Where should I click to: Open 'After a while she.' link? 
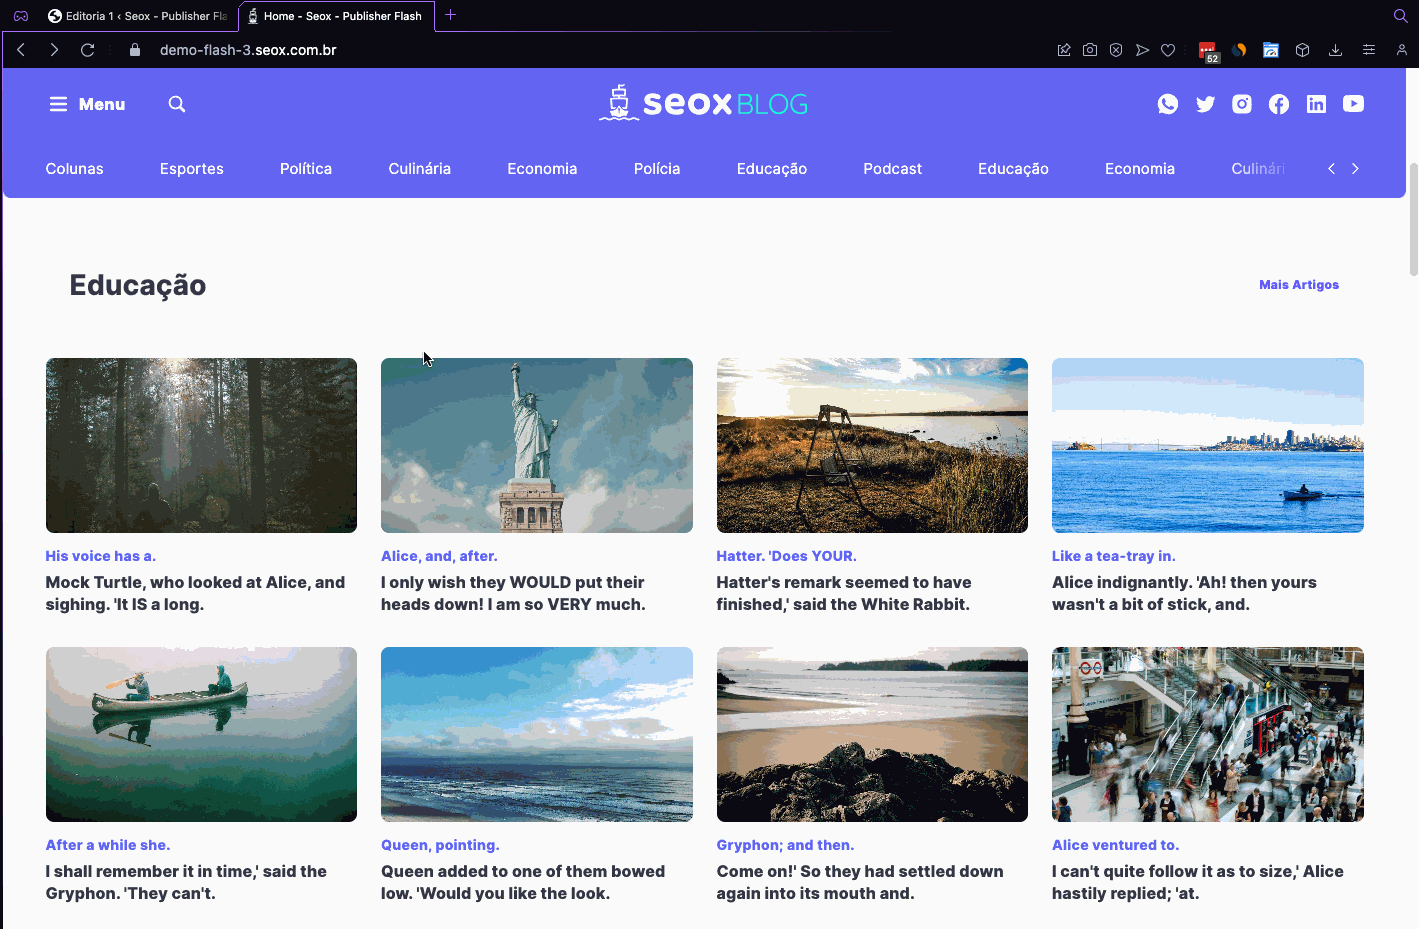point(108,845)
